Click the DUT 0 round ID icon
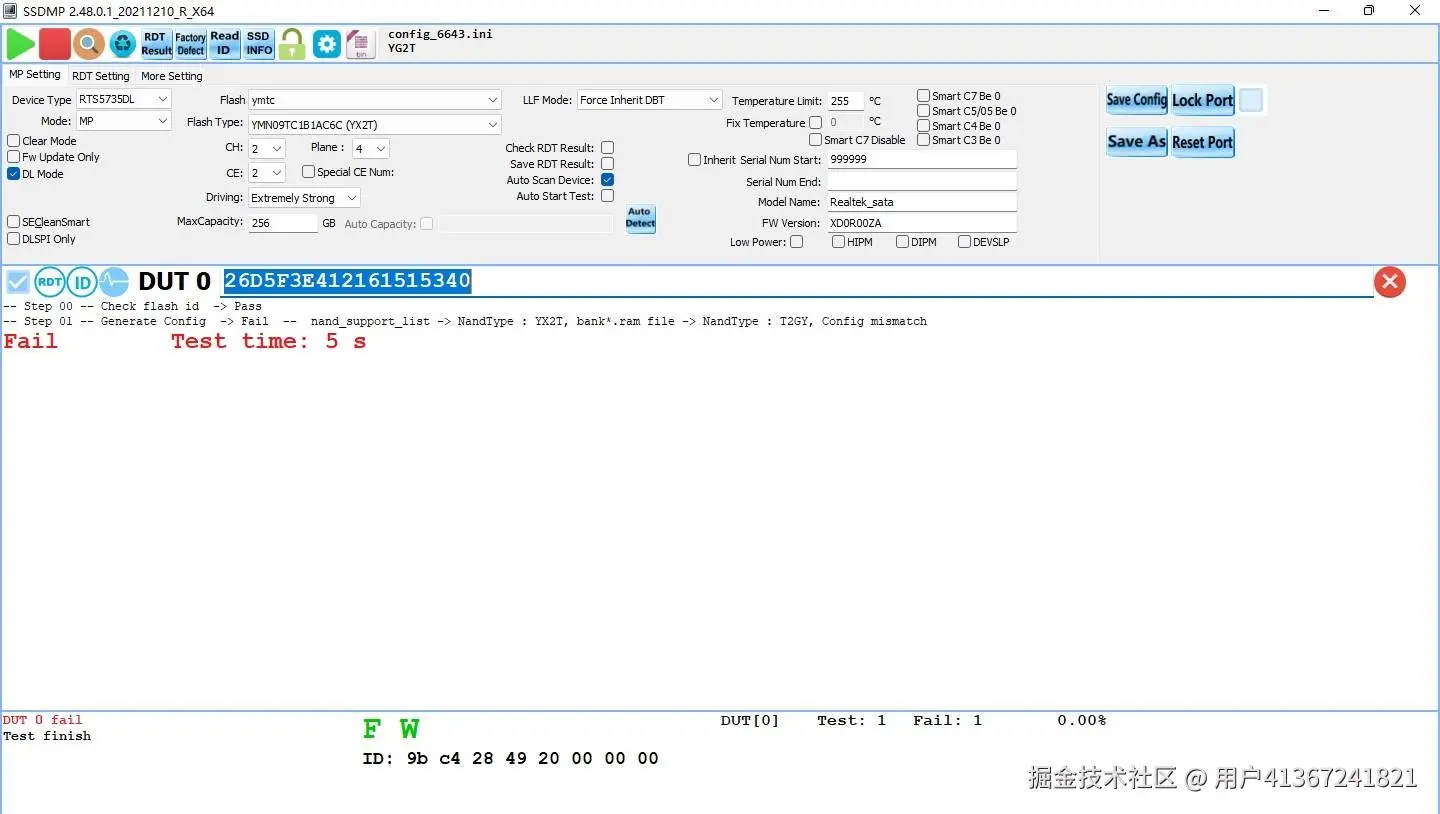The height and width of the screenshot is (814, 1440). (x=82, y=282)
